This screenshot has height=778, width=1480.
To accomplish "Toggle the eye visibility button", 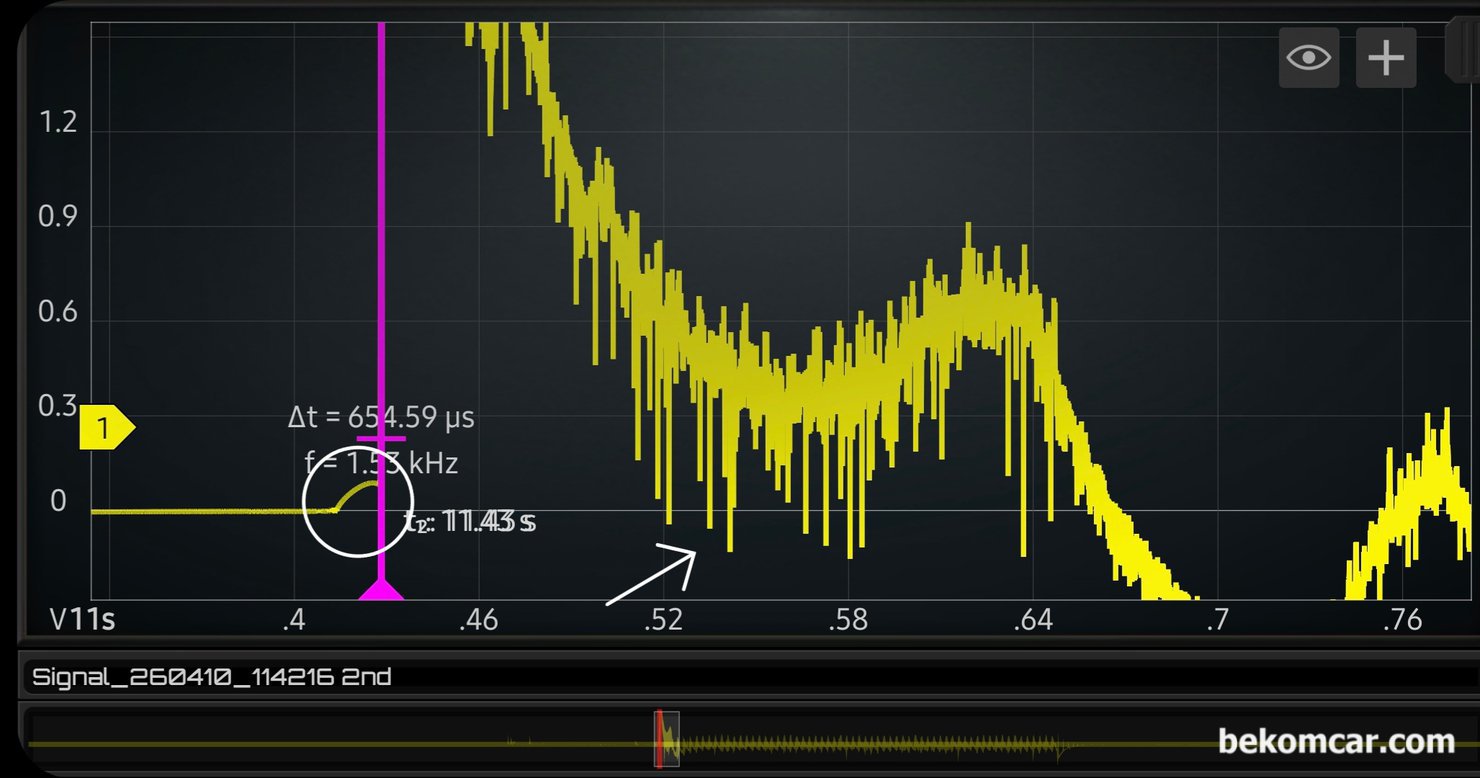I will [1308, 58].
